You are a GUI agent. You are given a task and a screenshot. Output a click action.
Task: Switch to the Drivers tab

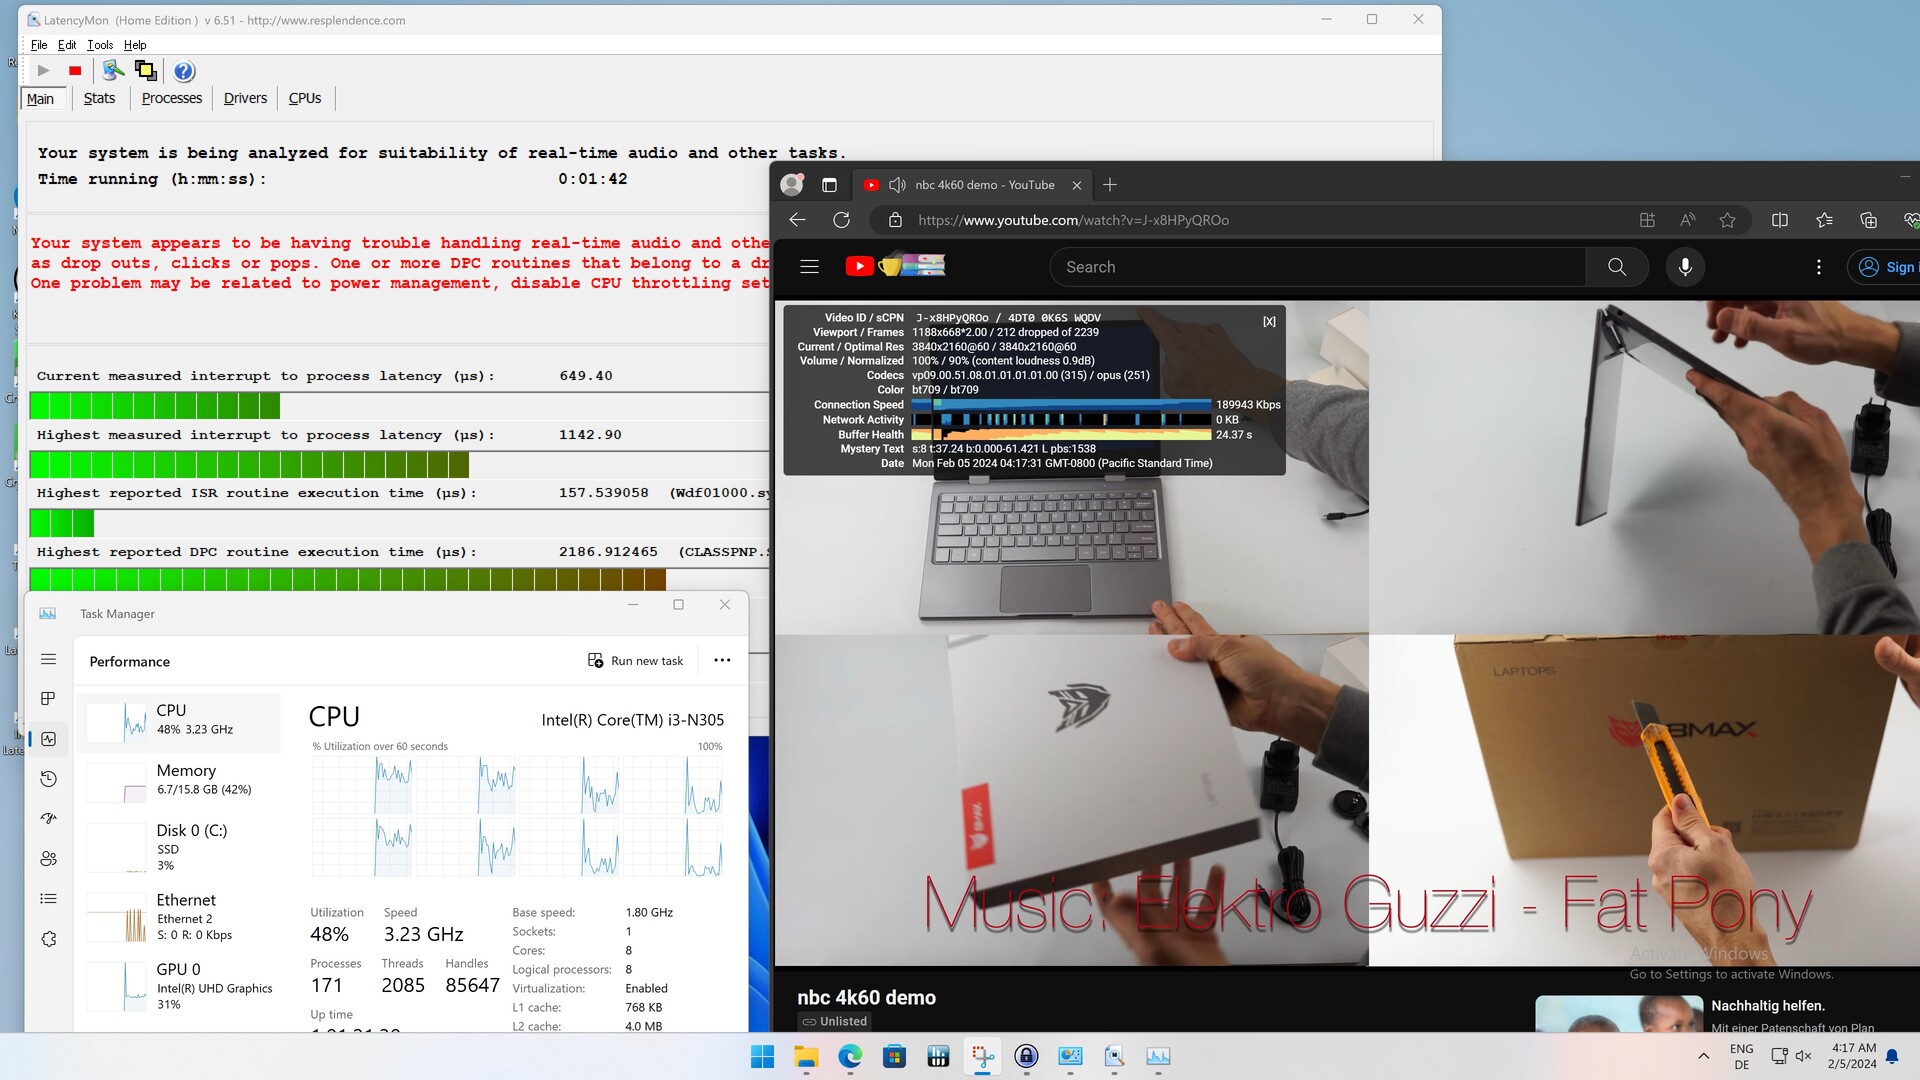[245, 98]
